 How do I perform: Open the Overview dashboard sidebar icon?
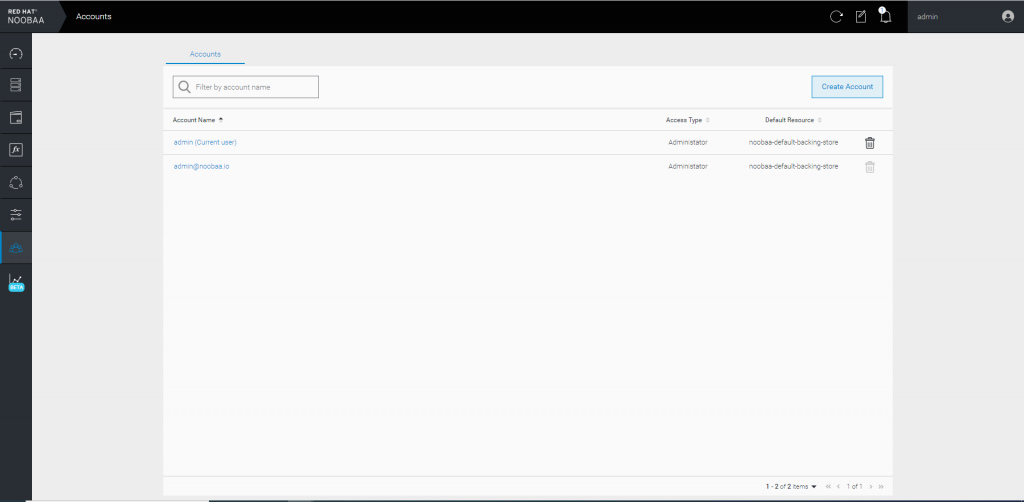click(16, 53)
